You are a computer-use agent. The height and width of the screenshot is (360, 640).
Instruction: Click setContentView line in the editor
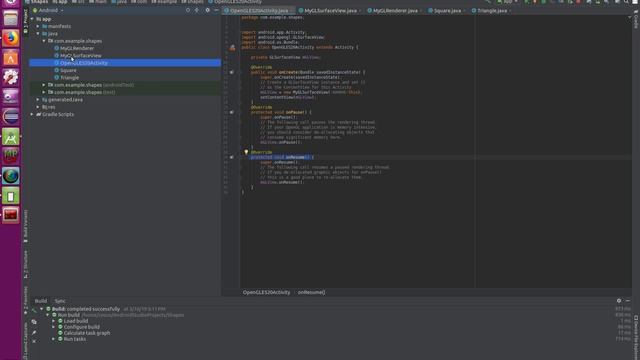tap(287, 97)
